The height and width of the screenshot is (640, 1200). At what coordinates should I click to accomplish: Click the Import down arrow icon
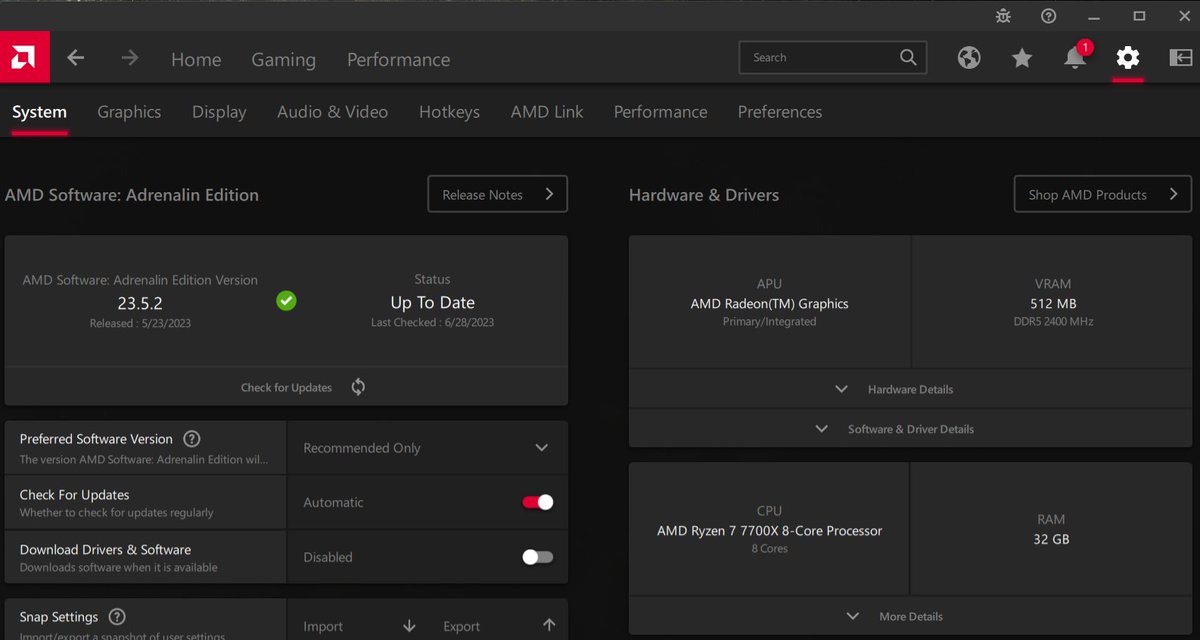tap(409, 626)
